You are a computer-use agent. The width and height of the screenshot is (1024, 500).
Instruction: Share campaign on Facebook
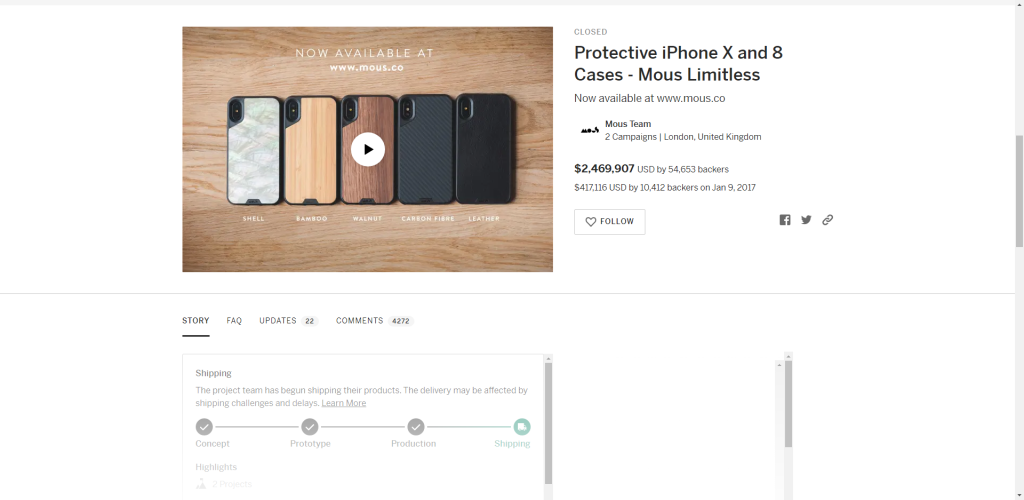click(785, 220)
